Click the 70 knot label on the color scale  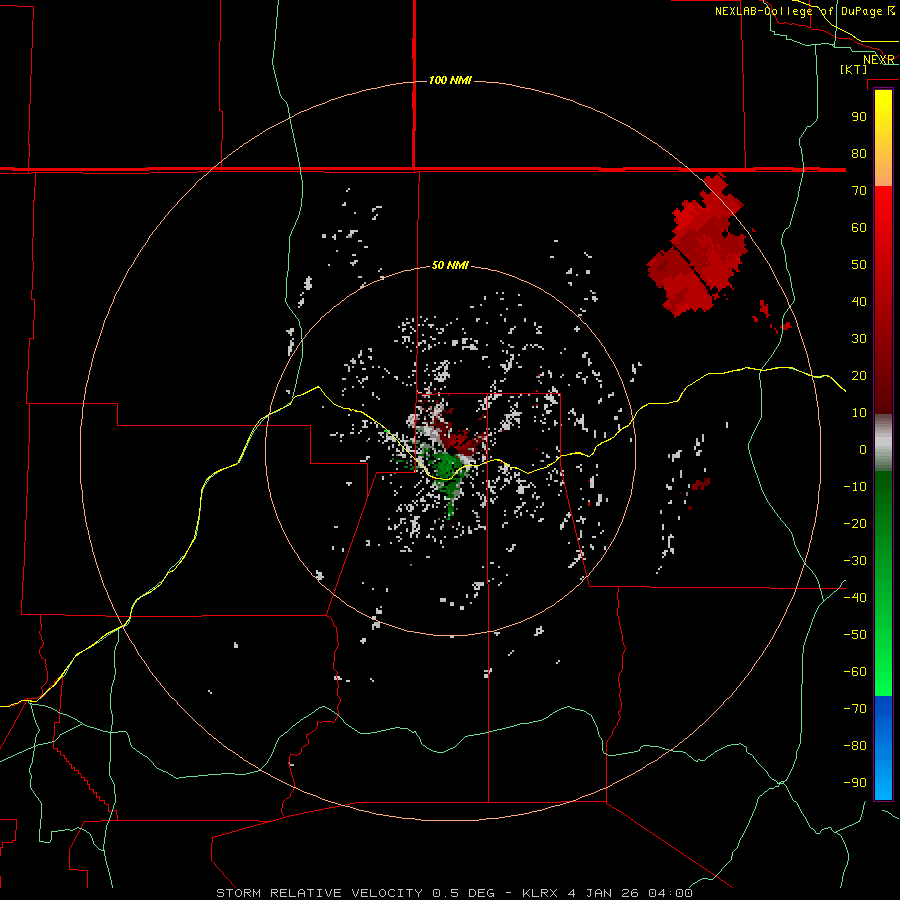[859, 191]
